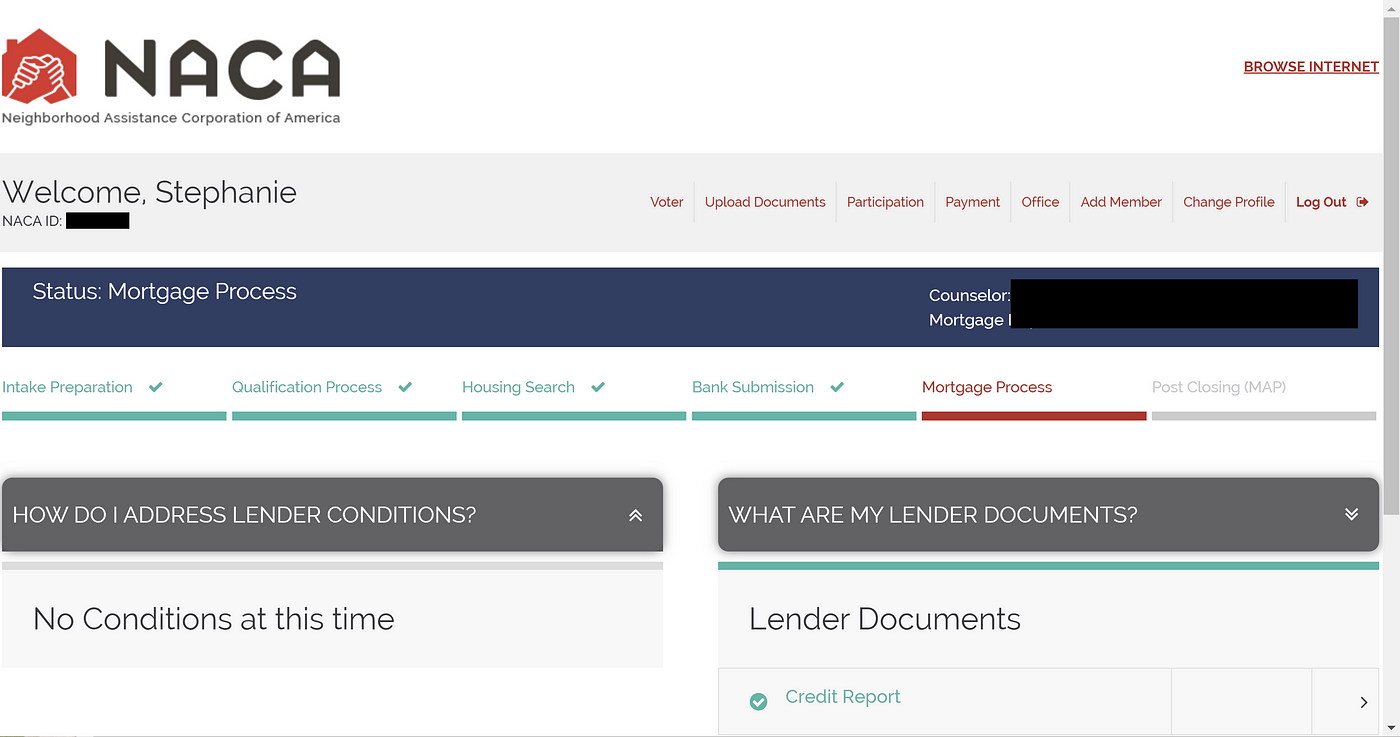Image resolution: width=1400 pixels, height=737 pixels.
Task: Open the Payment menu item
Action: click(x=973, y=202)
